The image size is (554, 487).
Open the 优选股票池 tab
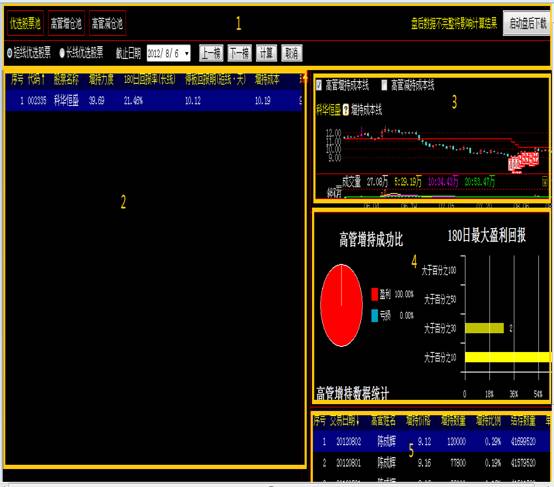[x=25, y=24]
